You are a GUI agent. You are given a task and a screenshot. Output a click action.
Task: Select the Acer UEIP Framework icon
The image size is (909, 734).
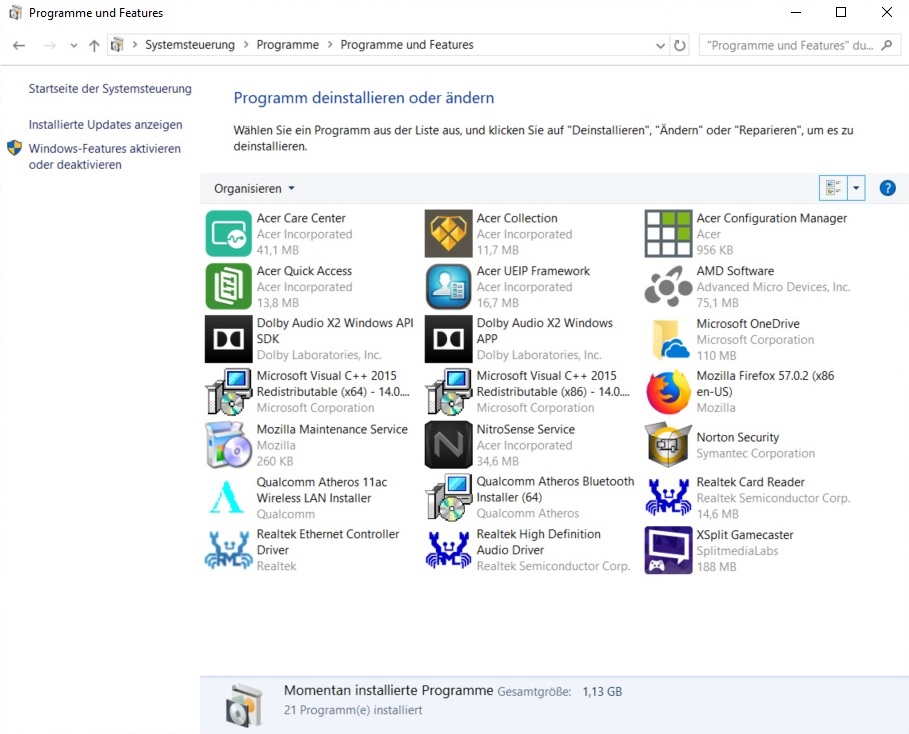click(x=448, y=286)
